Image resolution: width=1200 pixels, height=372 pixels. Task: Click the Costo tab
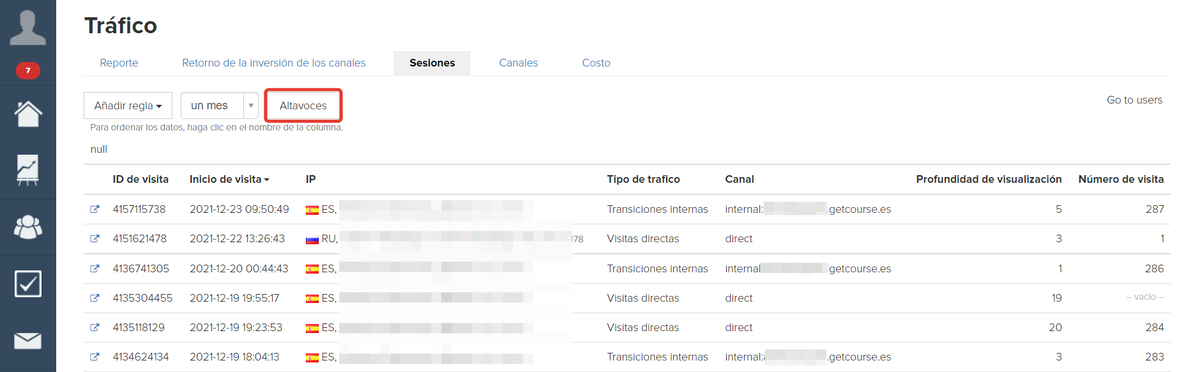tap(596, 63)
